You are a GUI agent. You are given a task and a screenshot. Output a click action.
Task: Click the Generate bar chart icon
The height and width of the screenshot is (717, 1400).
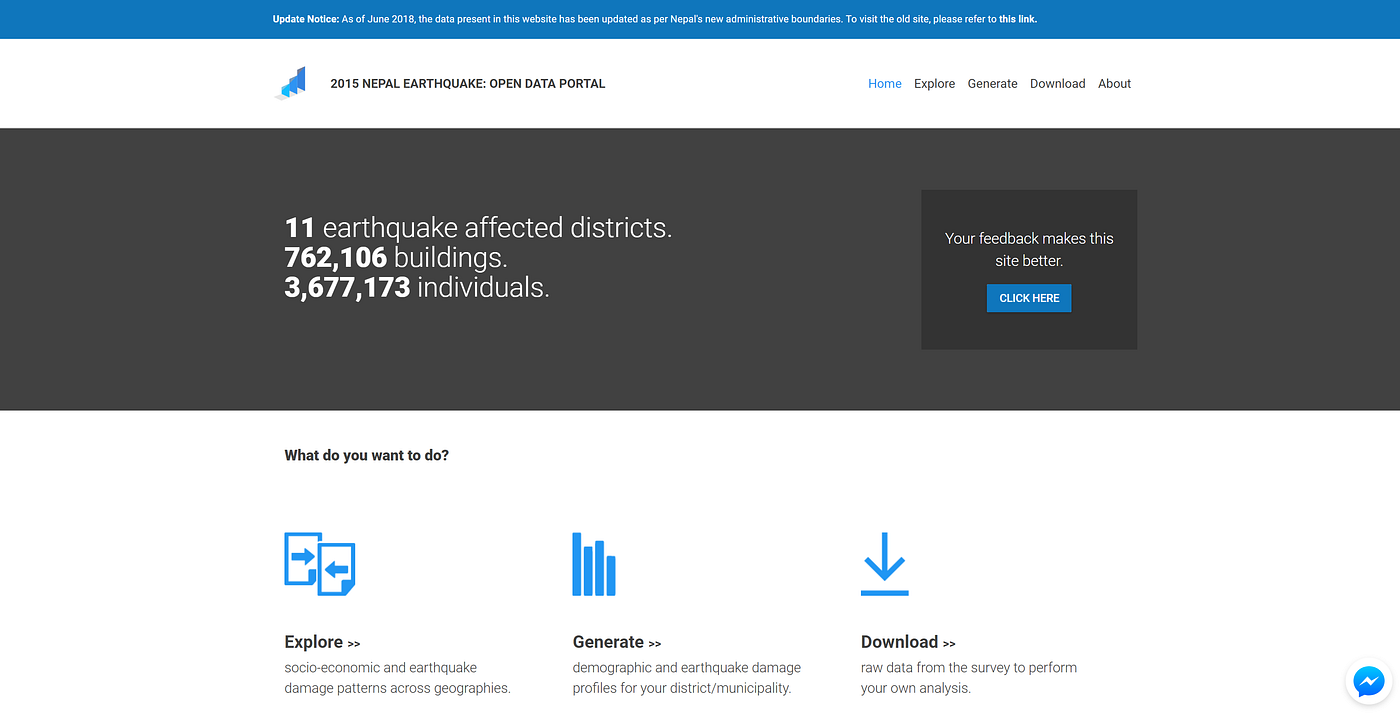(x=594, y=564)
